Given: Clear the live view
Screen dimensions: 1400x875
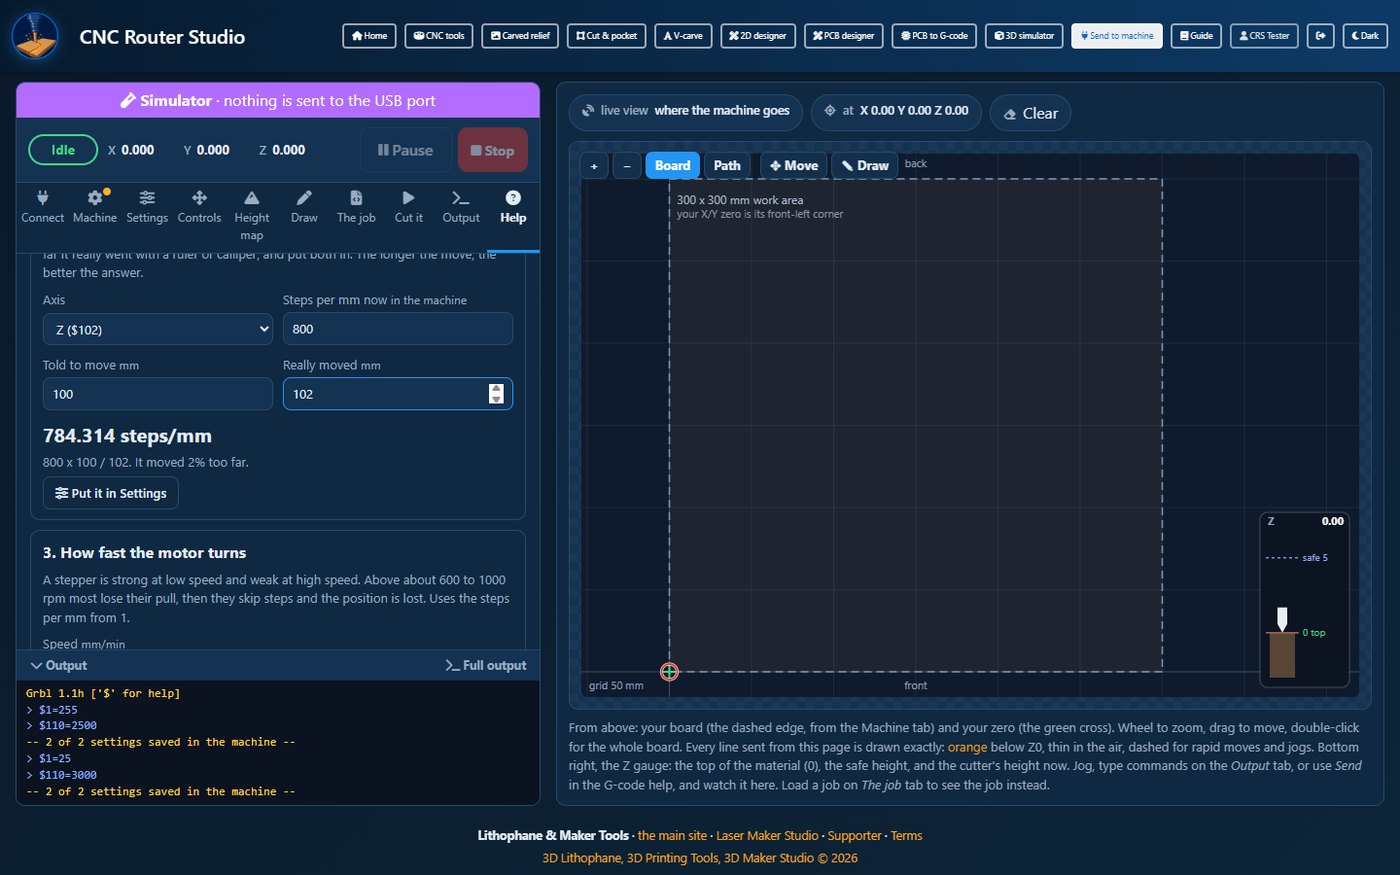Looking at the screenshot, I should [1030, 113].
